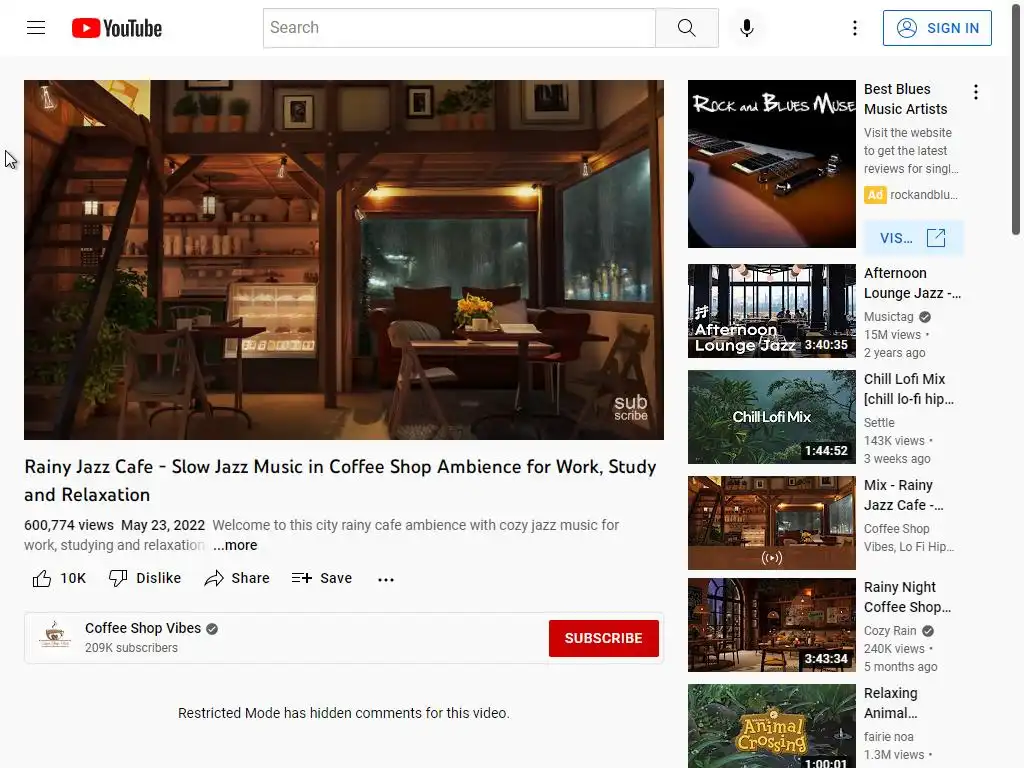Click the '209K subscribers' text
The image size is (1024, 768).
click(x=131, y=648)
